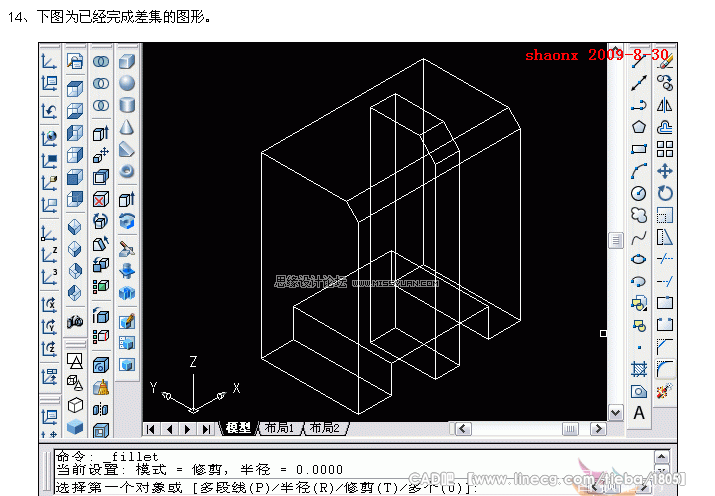Click the Interfere solids icon

(127, 293)
